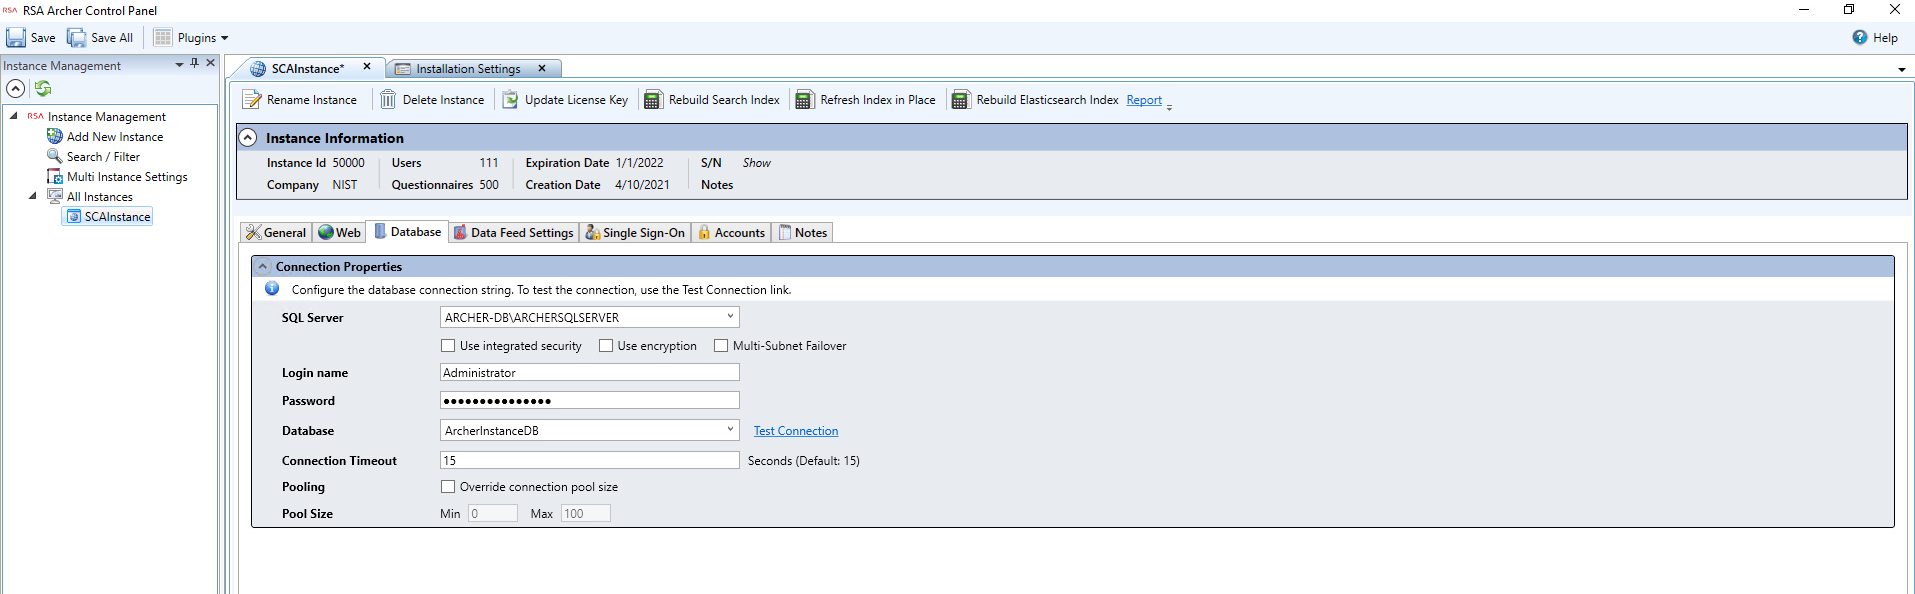Open the Plugins dropdown menu
The width and height of the screenshot is (1915, 594).
pyautogui.click(x=191, y=38)
